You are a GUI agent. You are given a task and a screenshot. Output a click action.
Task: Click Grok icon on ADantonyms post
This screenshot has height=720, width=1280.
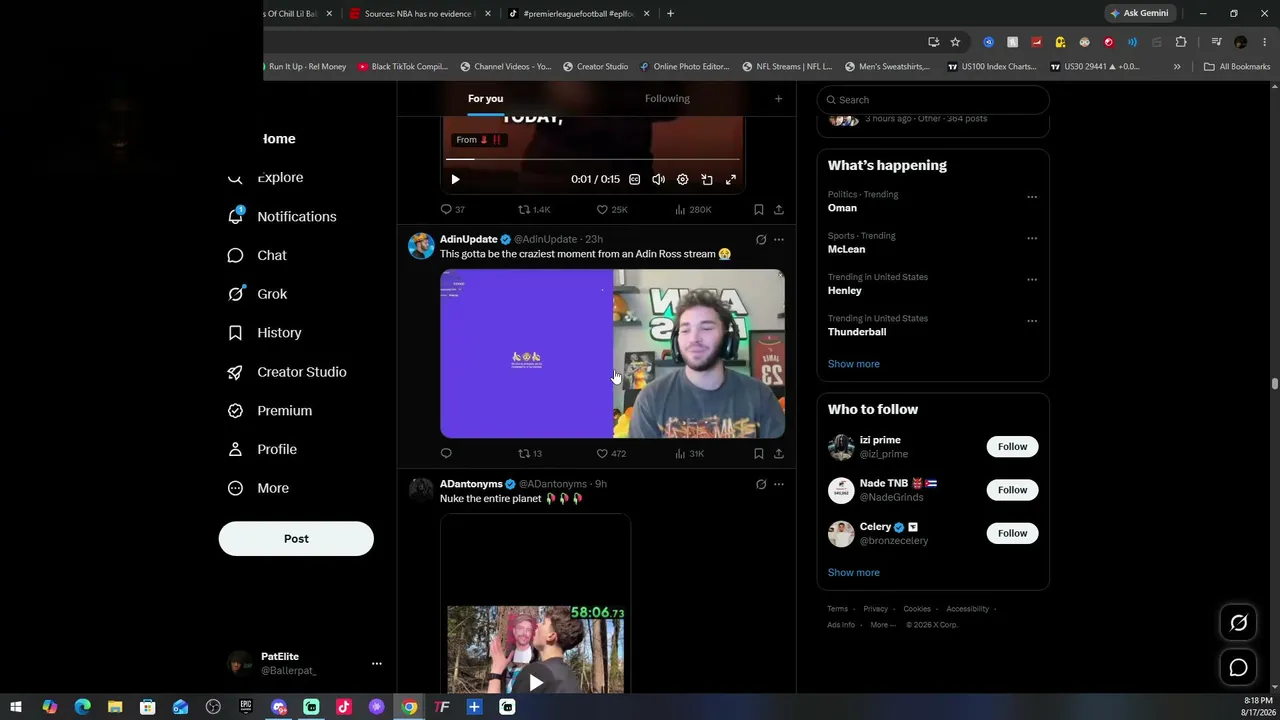pyautogui.click(x=761, y=484)
